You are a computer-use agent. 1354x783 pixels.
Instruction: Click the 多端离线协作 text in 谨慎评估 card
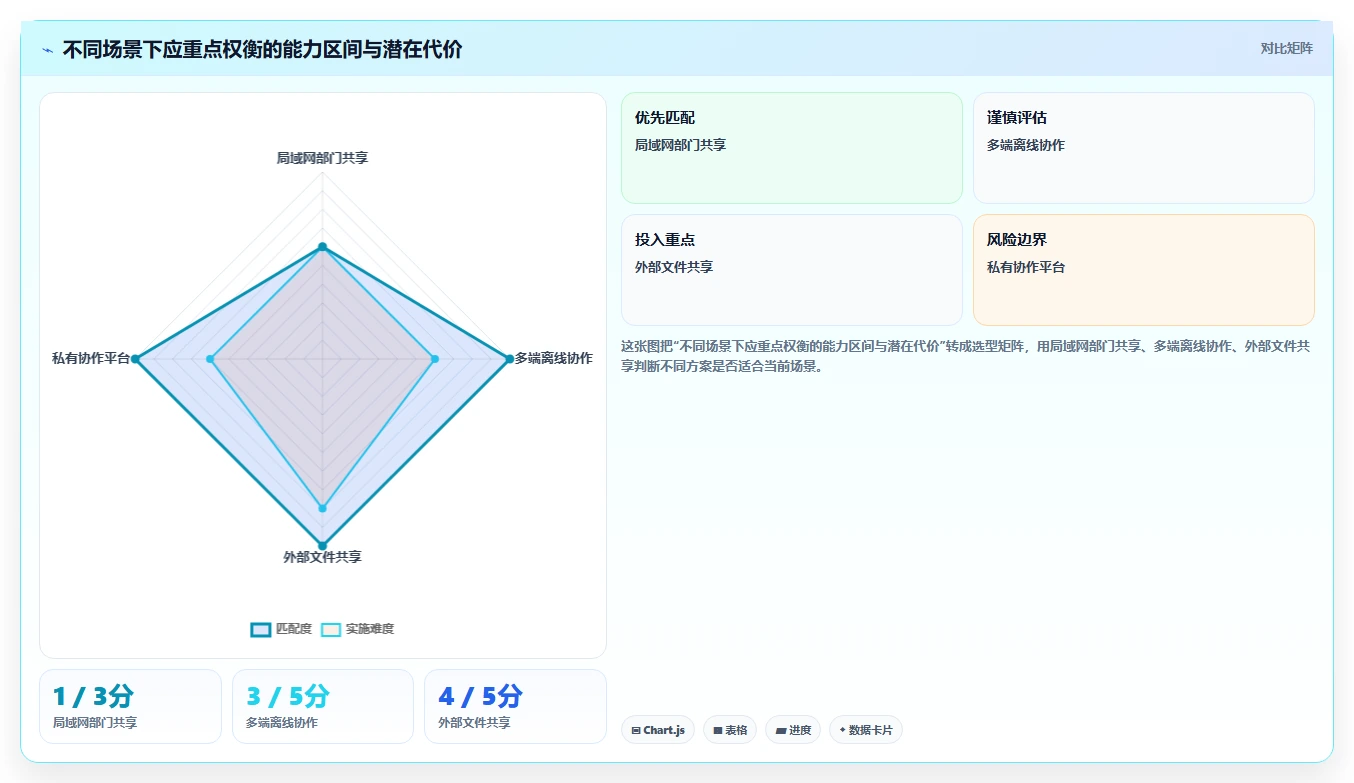[x=1026, y=145]
